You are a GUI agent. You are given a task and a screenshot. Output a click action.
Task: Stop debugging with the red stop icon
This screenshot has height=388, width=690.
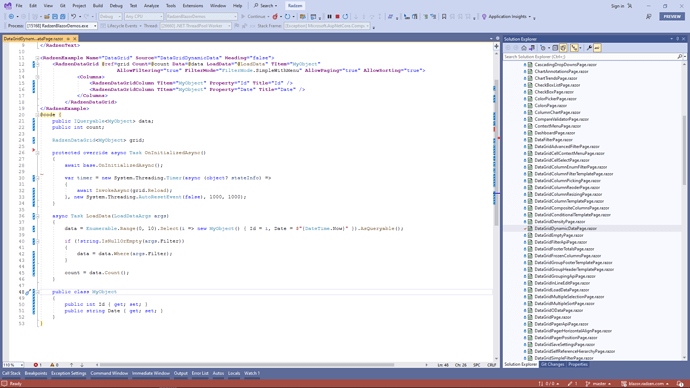(337, 17)
